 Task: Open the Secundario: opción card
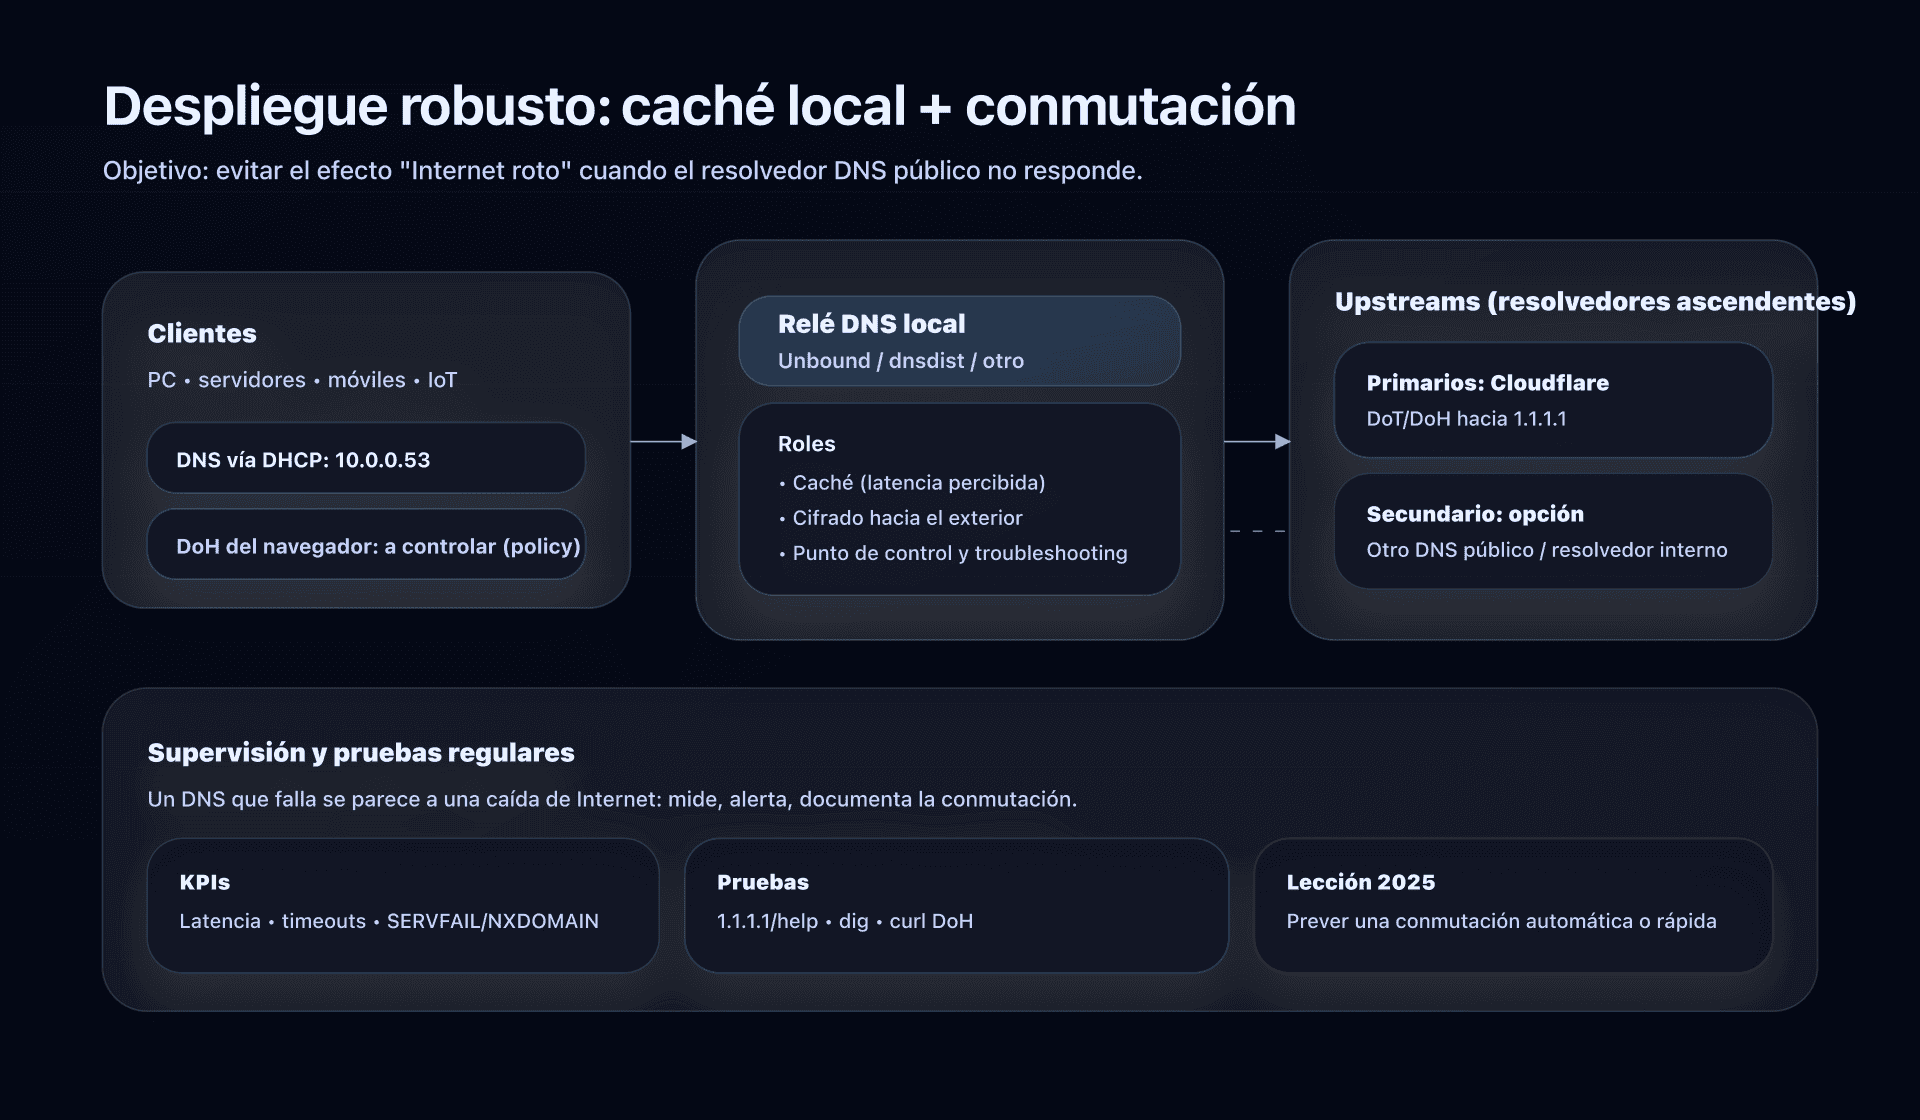point(1551,531)
